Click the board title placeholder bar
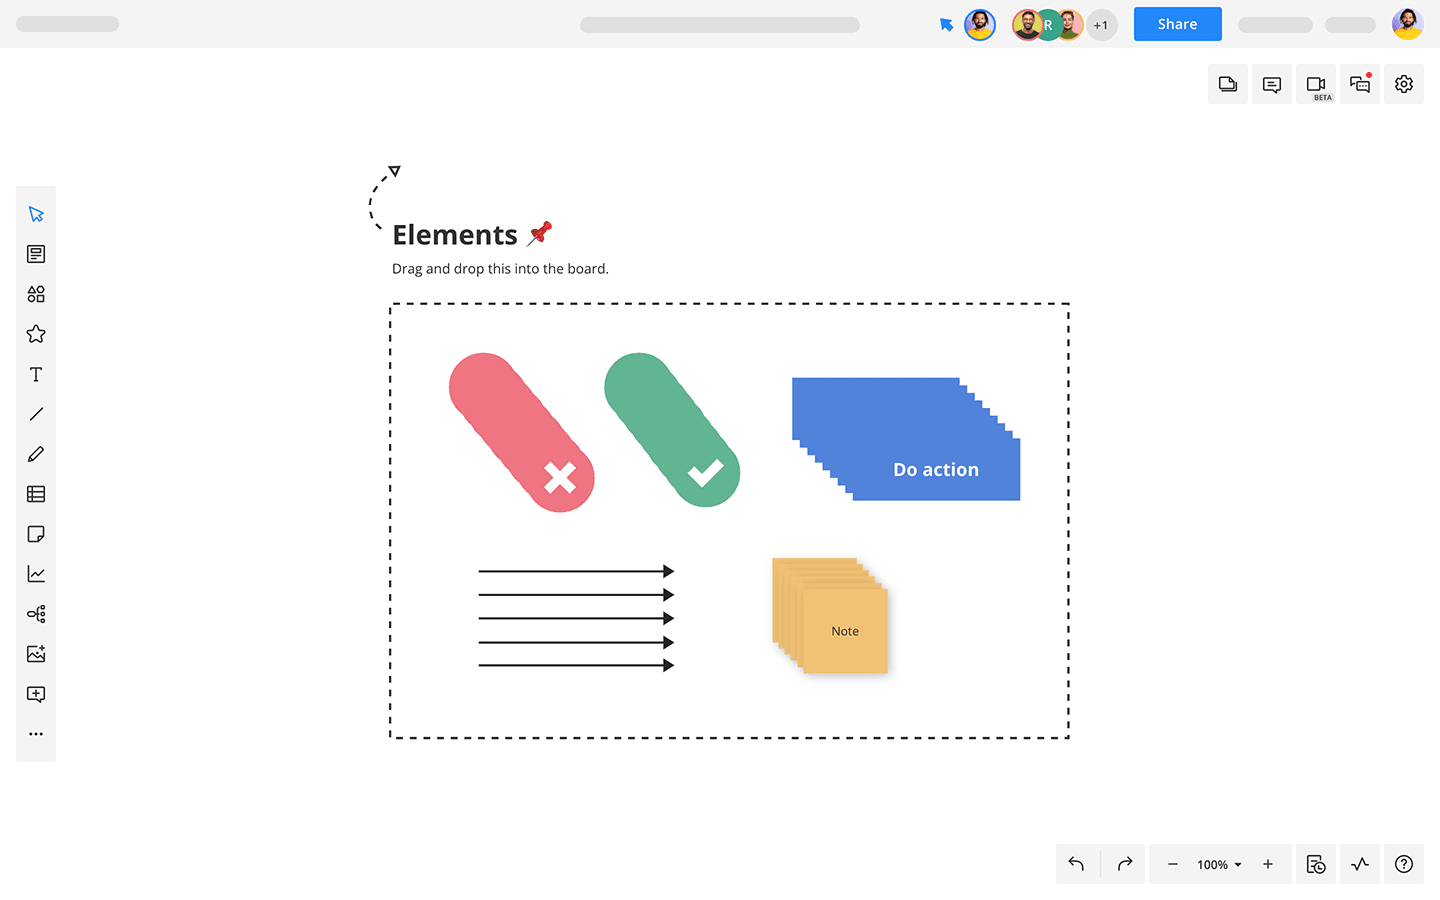Screen dimensions: 1440x900 coord(720,25)
